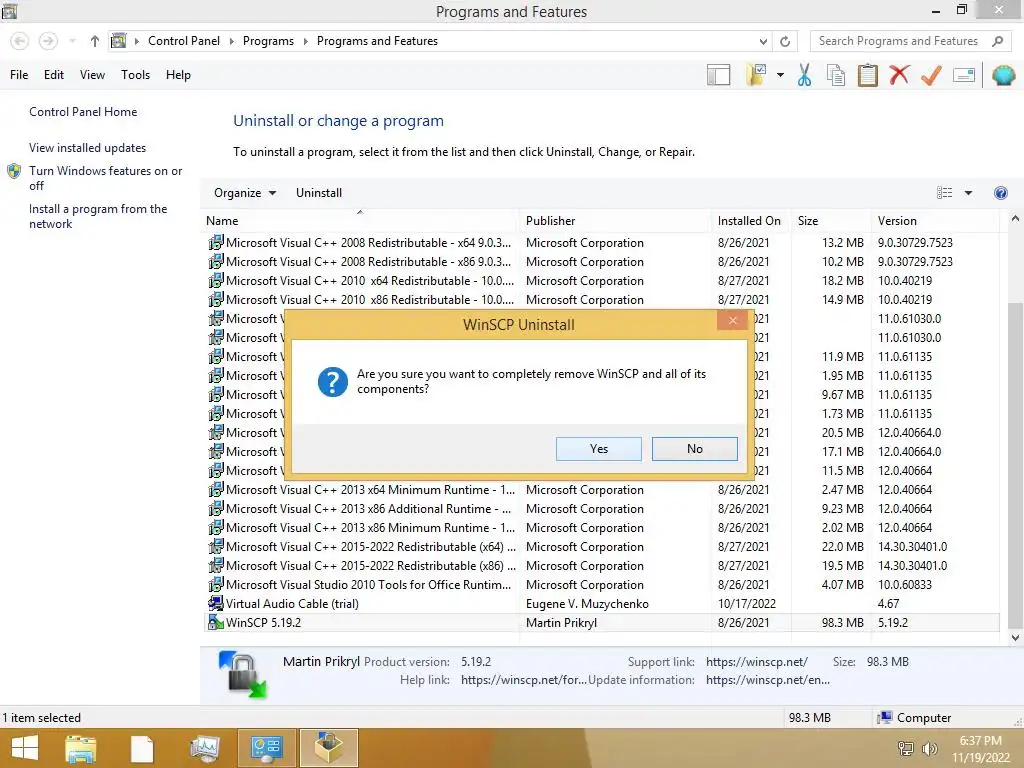The height and width of the screenshot is (768, 1024).
Task: Click Control Panel in breadcrumb path
Action: point(184,41)
